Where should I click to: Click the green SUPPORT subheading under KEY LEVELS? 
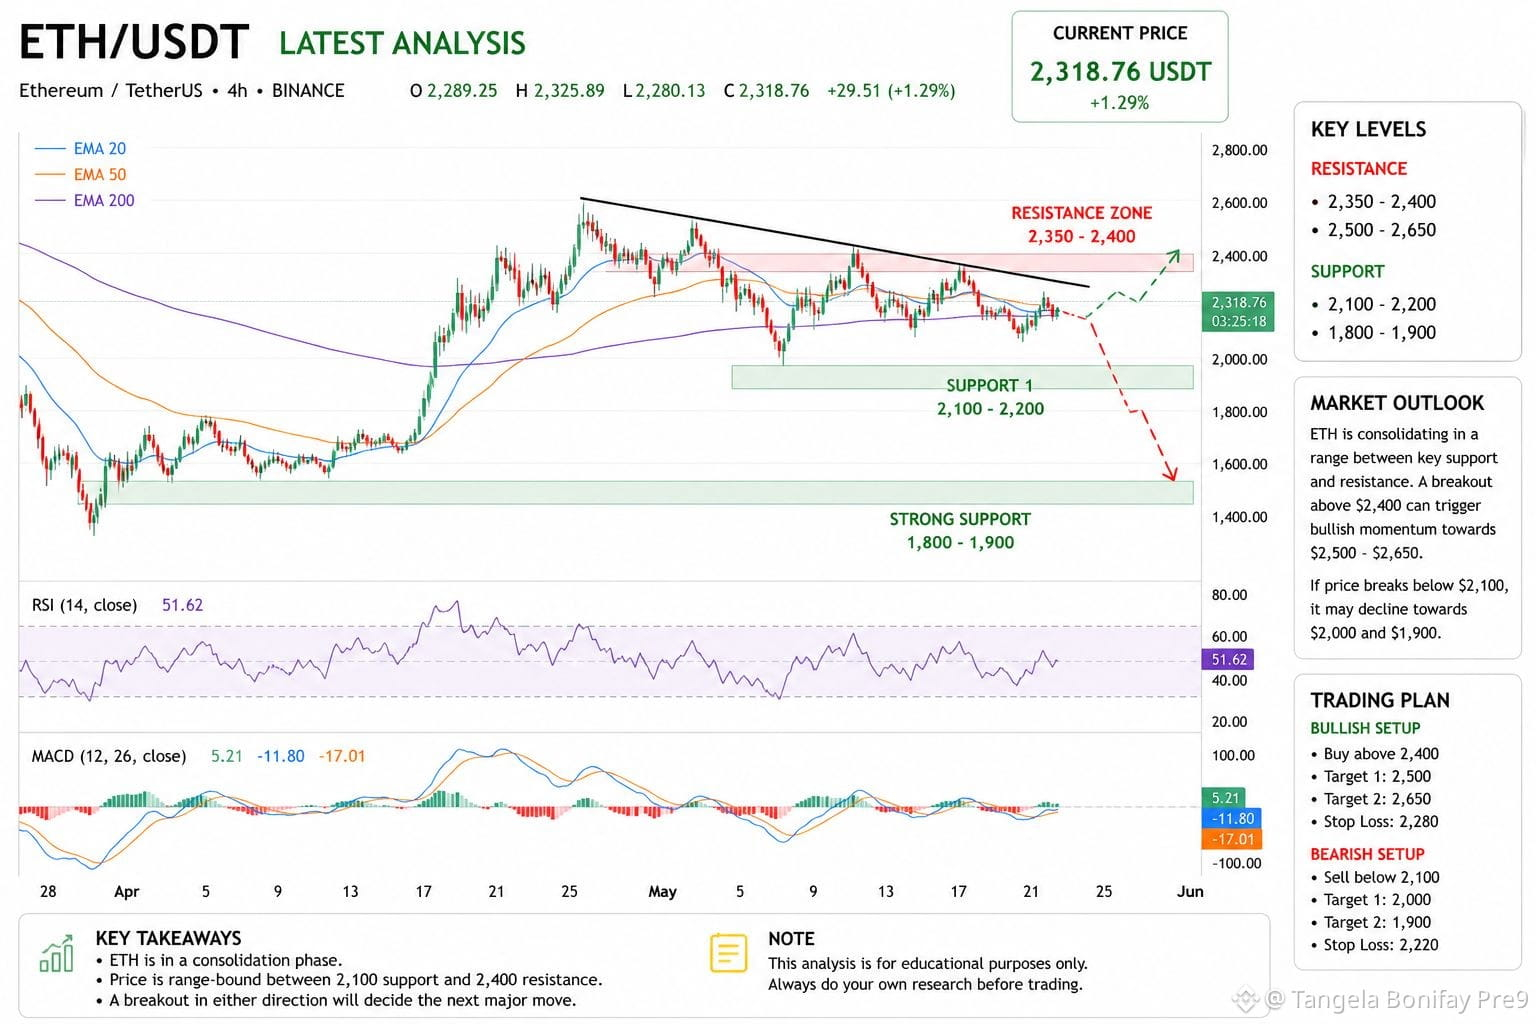pos(1347,272)
